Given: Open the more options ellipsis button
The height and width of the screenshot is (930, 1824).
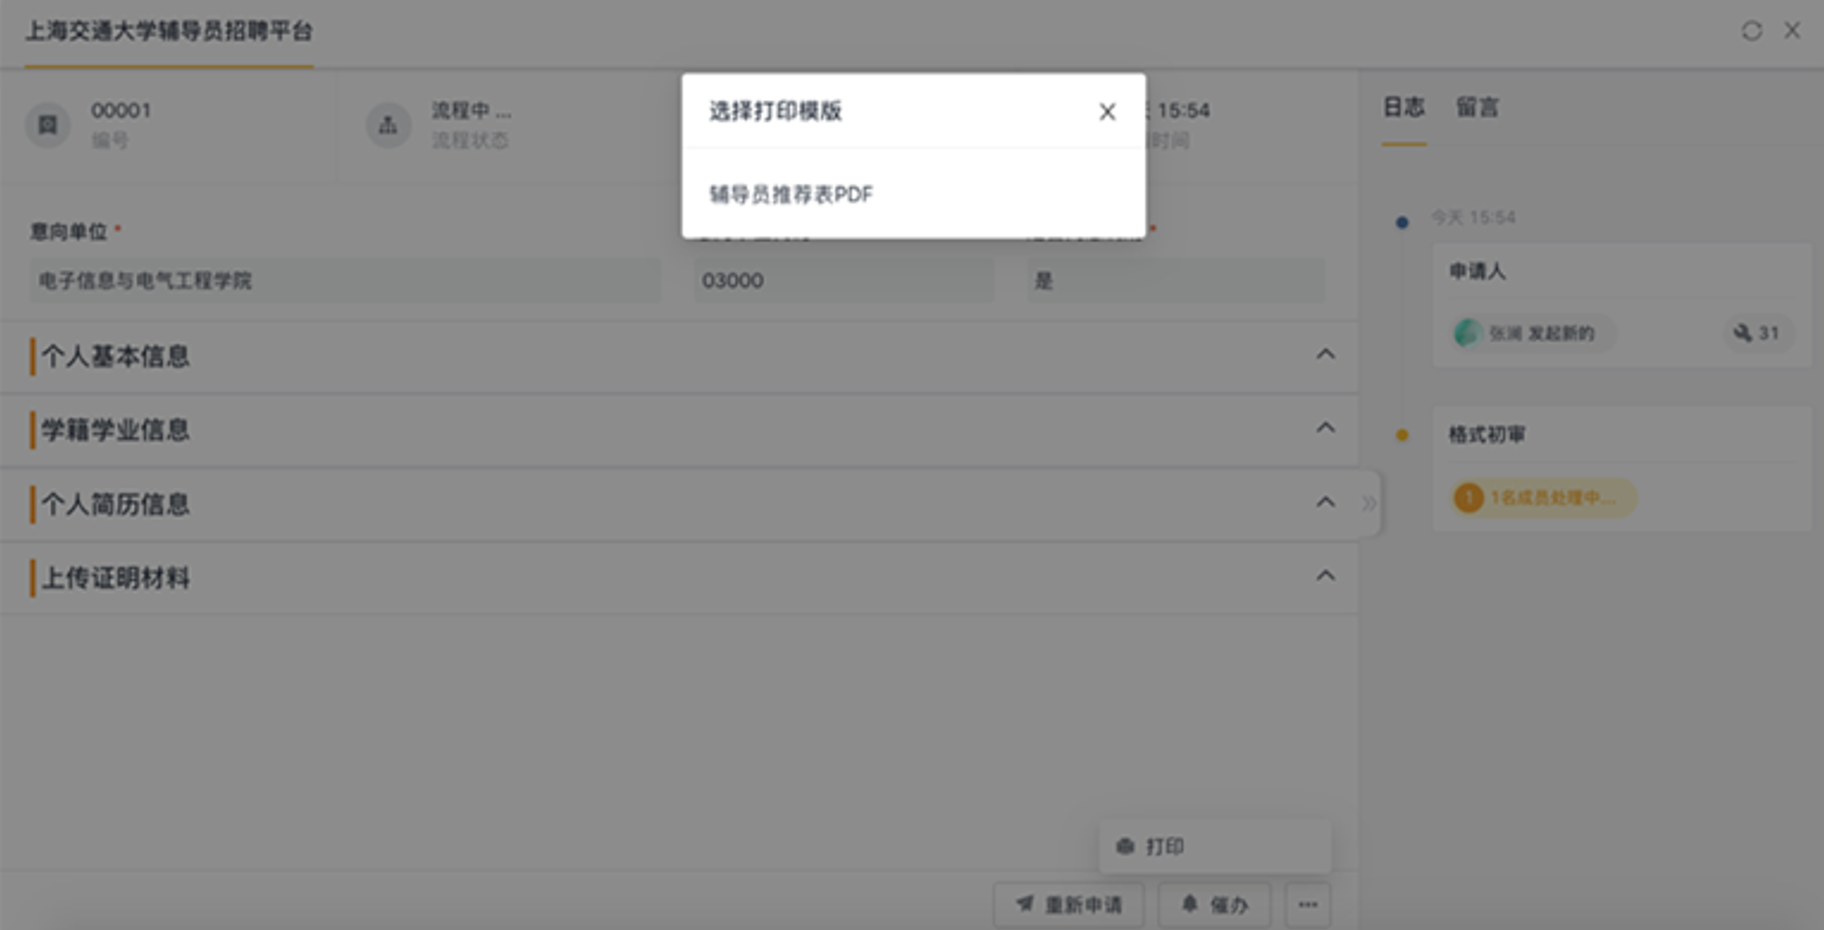Looking at the screenshot, I should [1307, 905].
